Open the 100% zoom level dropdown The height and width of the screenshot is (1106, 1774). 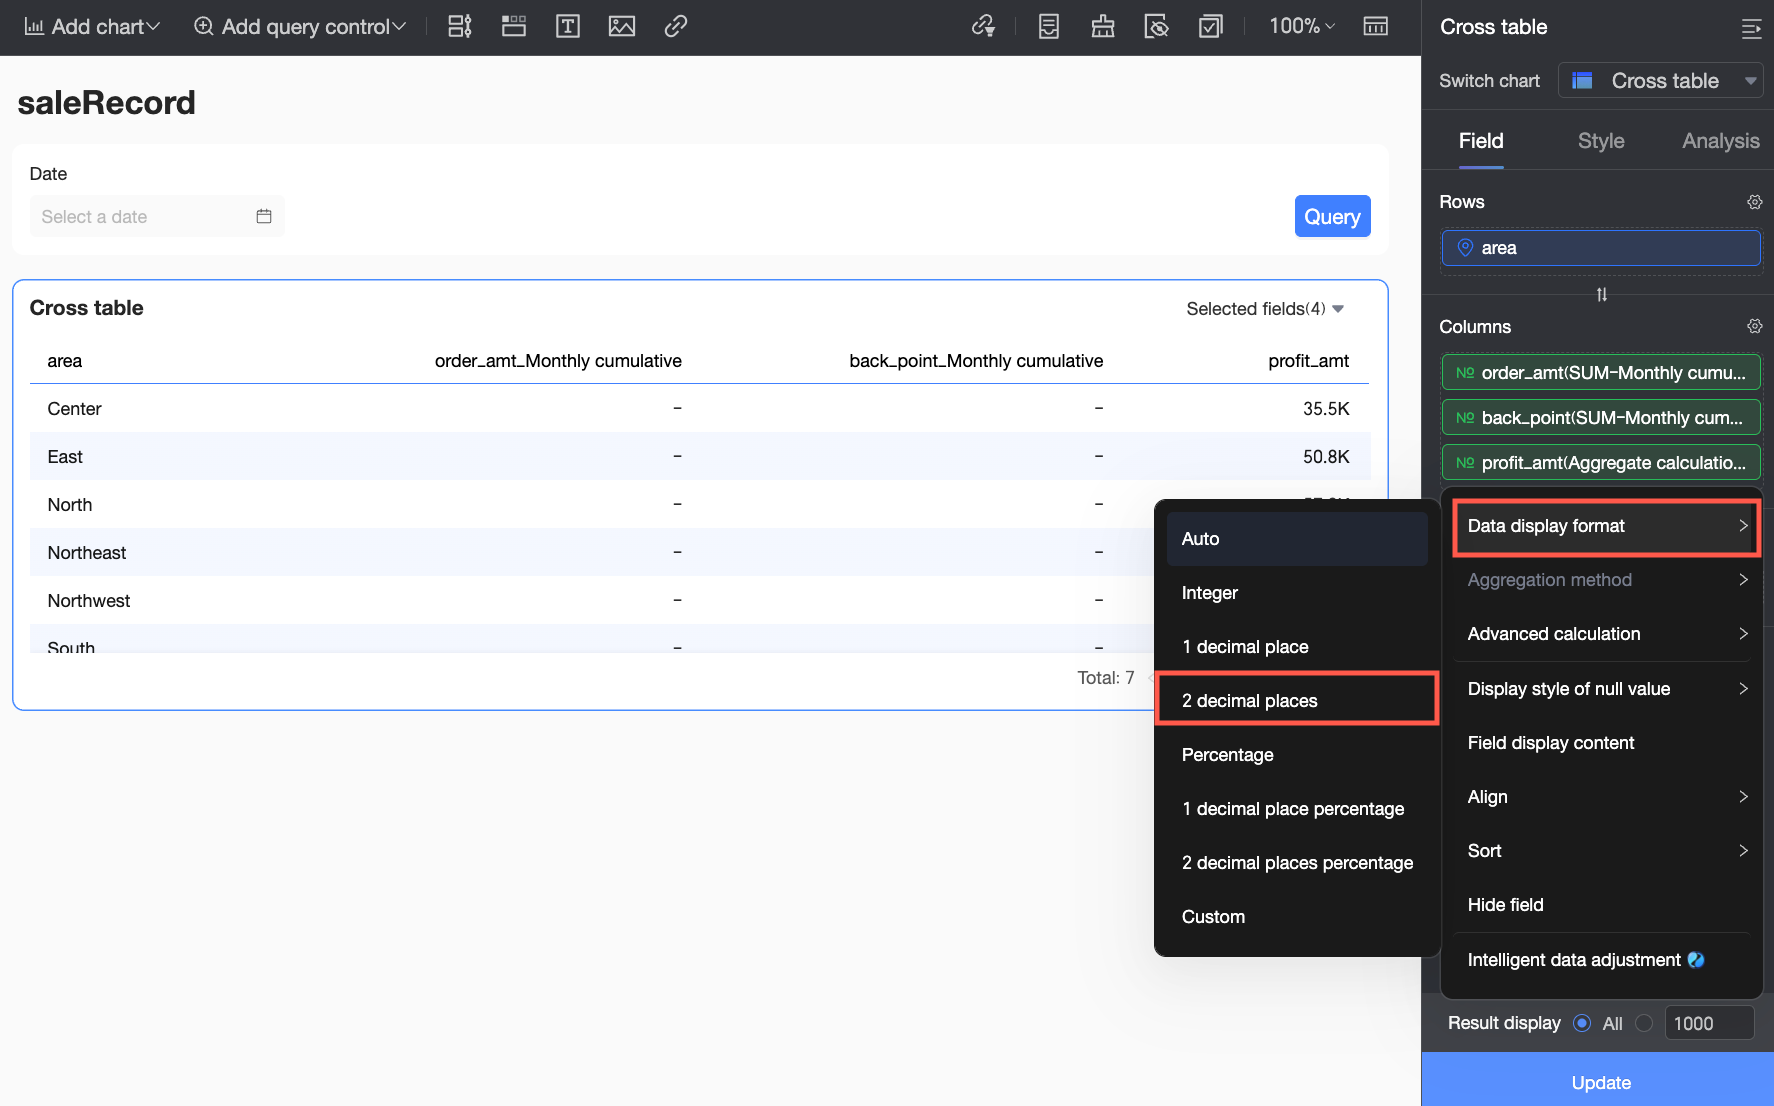pyautogui.click(x=1301, y=27)
